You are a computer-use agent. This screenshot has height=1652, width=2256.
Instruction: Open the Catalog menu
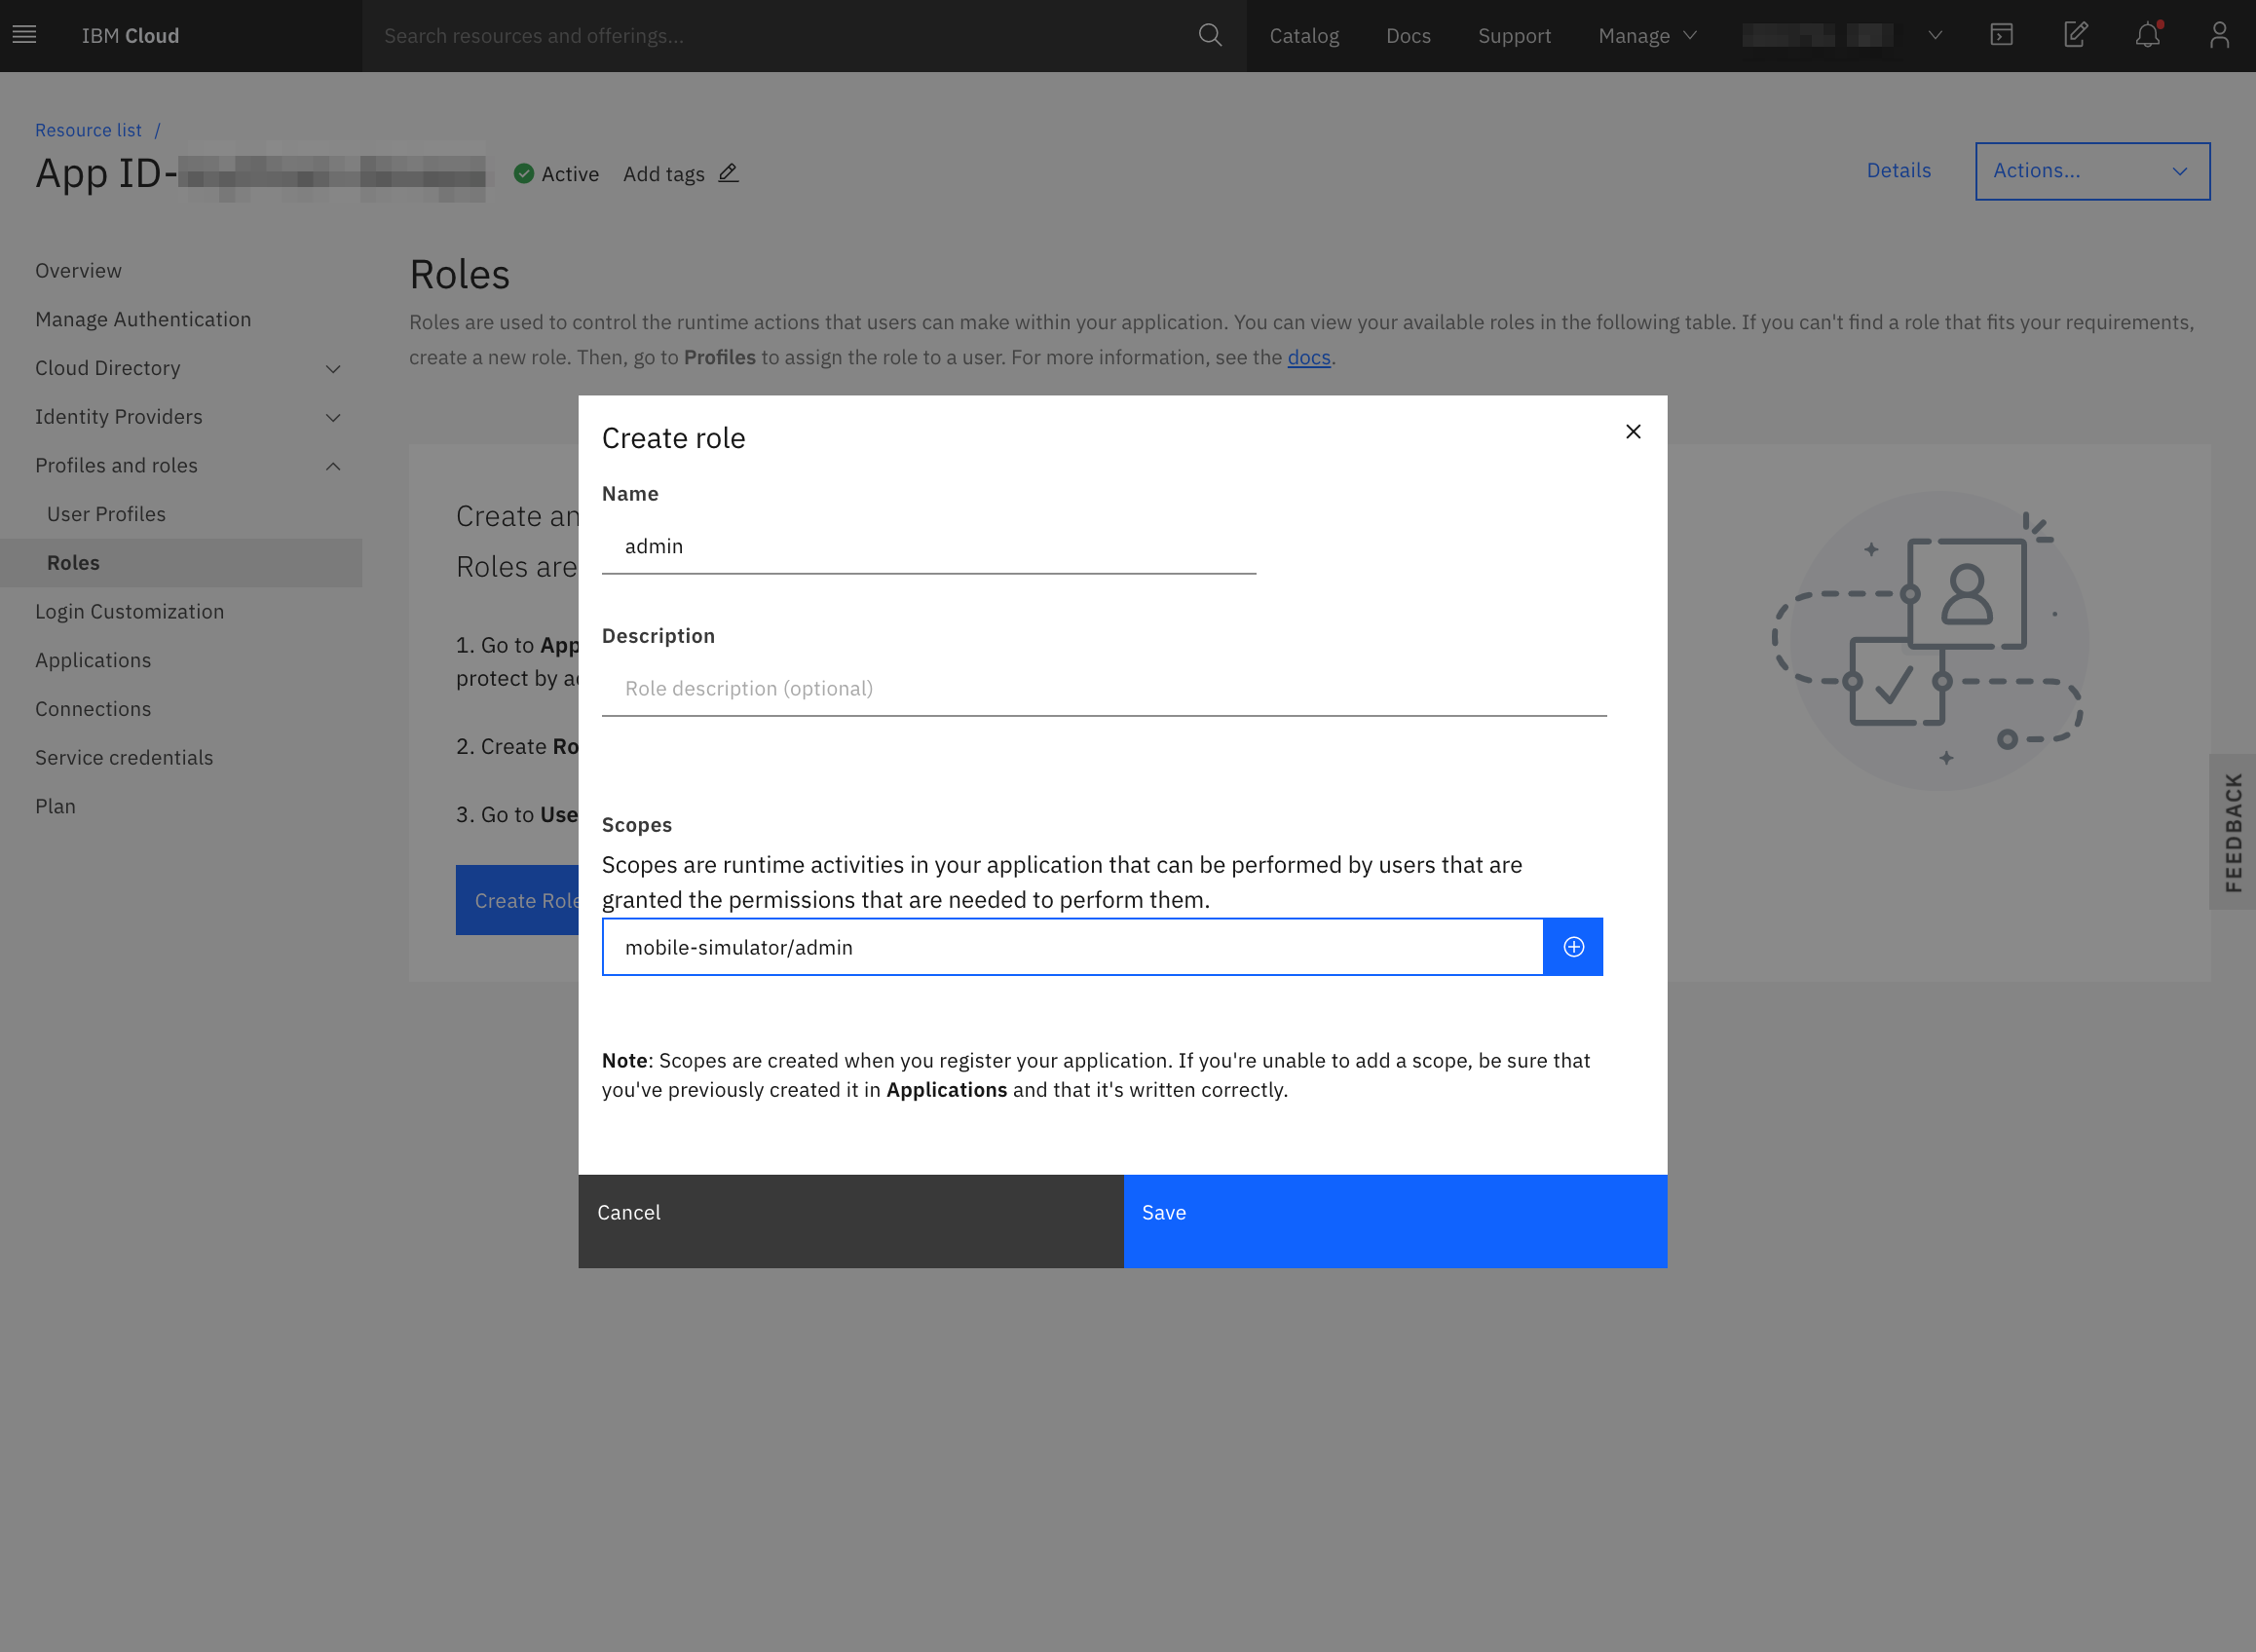(x=1304, y=35)
